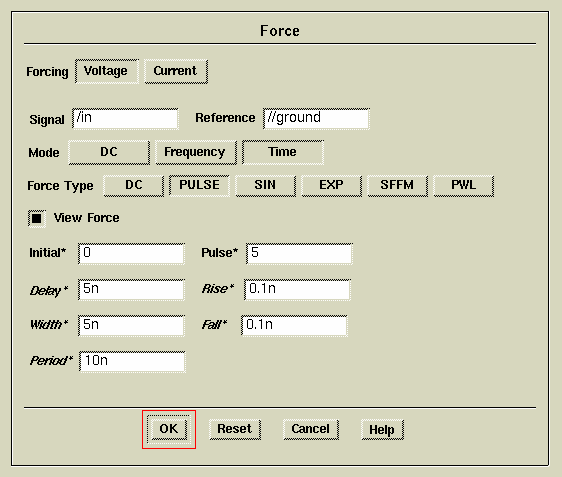Choose Time mode

click(283, 152)
